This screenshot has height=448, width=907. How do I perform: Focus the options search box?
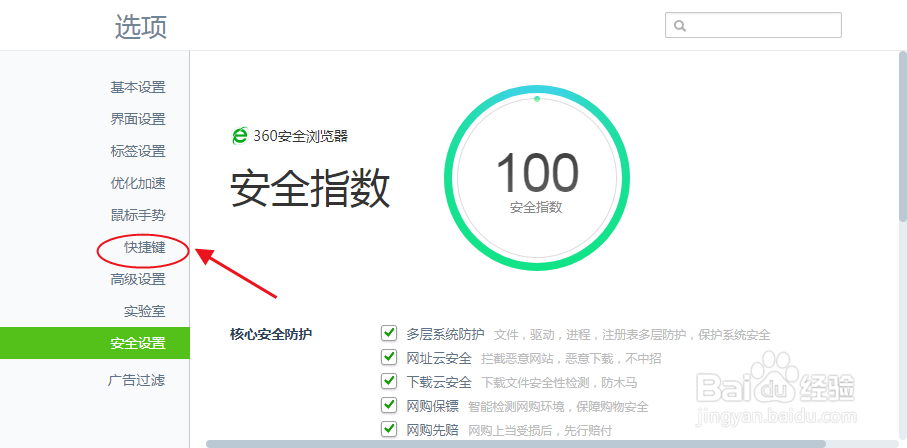(x=753, y=25)
